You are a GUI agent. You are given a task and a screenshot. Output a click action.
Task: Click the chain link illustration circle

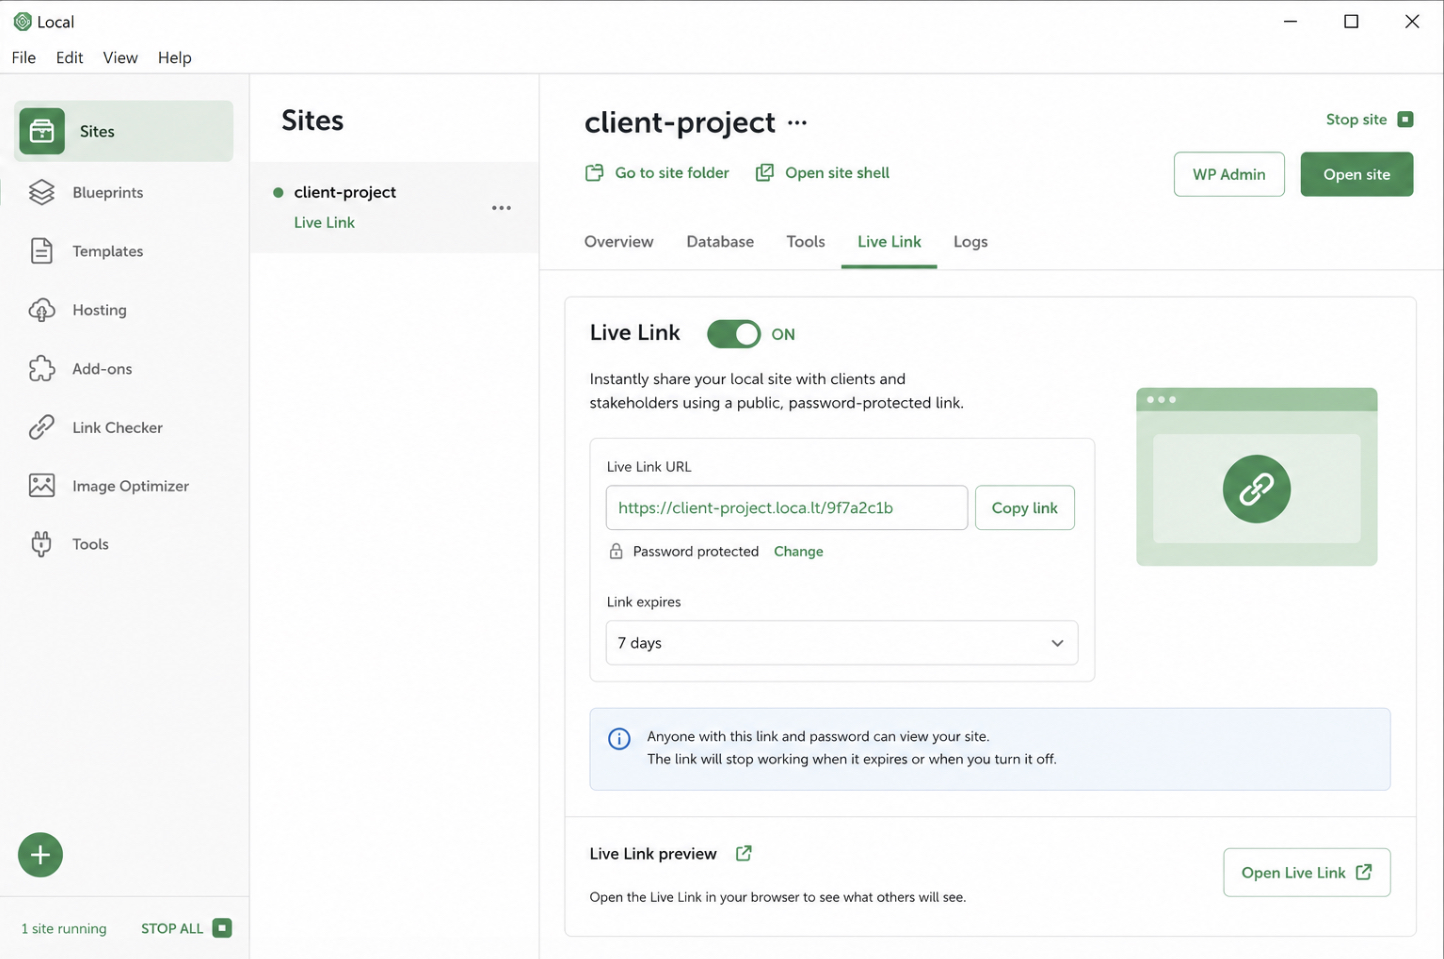pos(1256,489)
